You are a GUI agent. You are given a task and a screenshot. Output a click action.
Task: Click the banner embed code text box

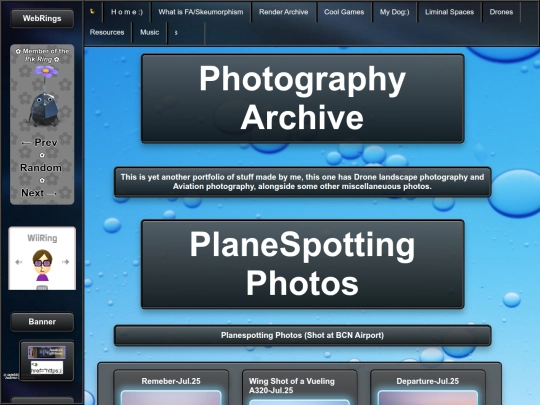(x=47, y=367)
